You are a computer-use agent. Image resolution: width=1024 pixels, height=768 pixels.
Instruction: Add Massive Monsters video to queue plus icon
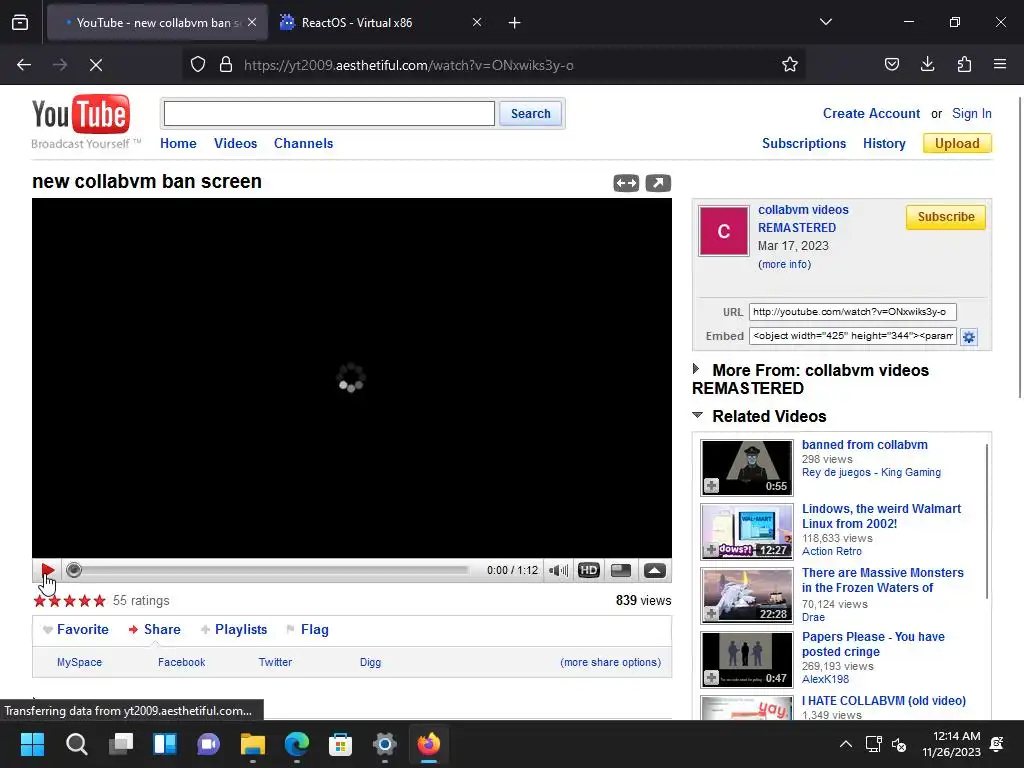pyautogui.click(x=711, y=614)
